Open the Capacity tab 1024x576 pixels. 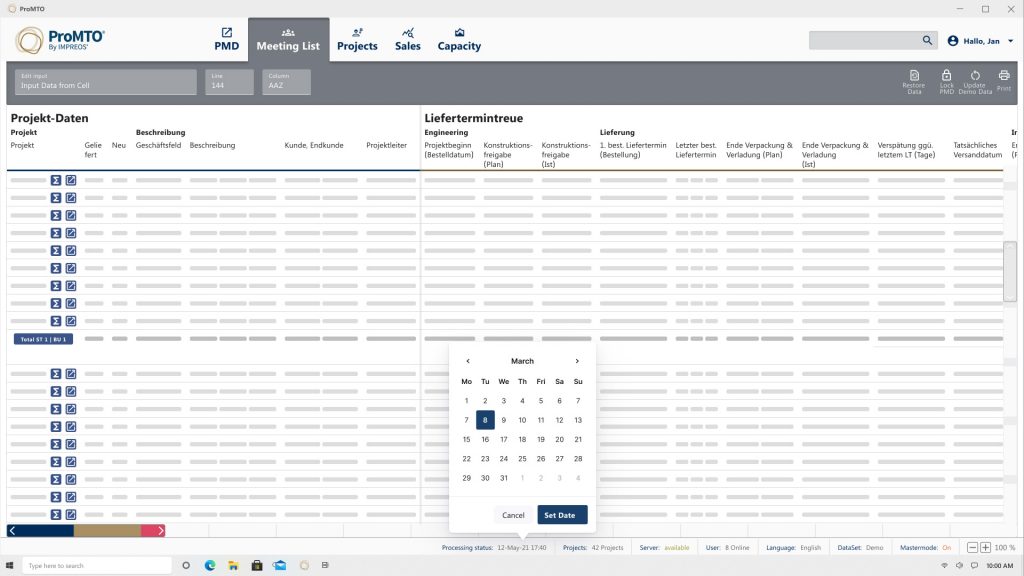(x=459, y=39)
